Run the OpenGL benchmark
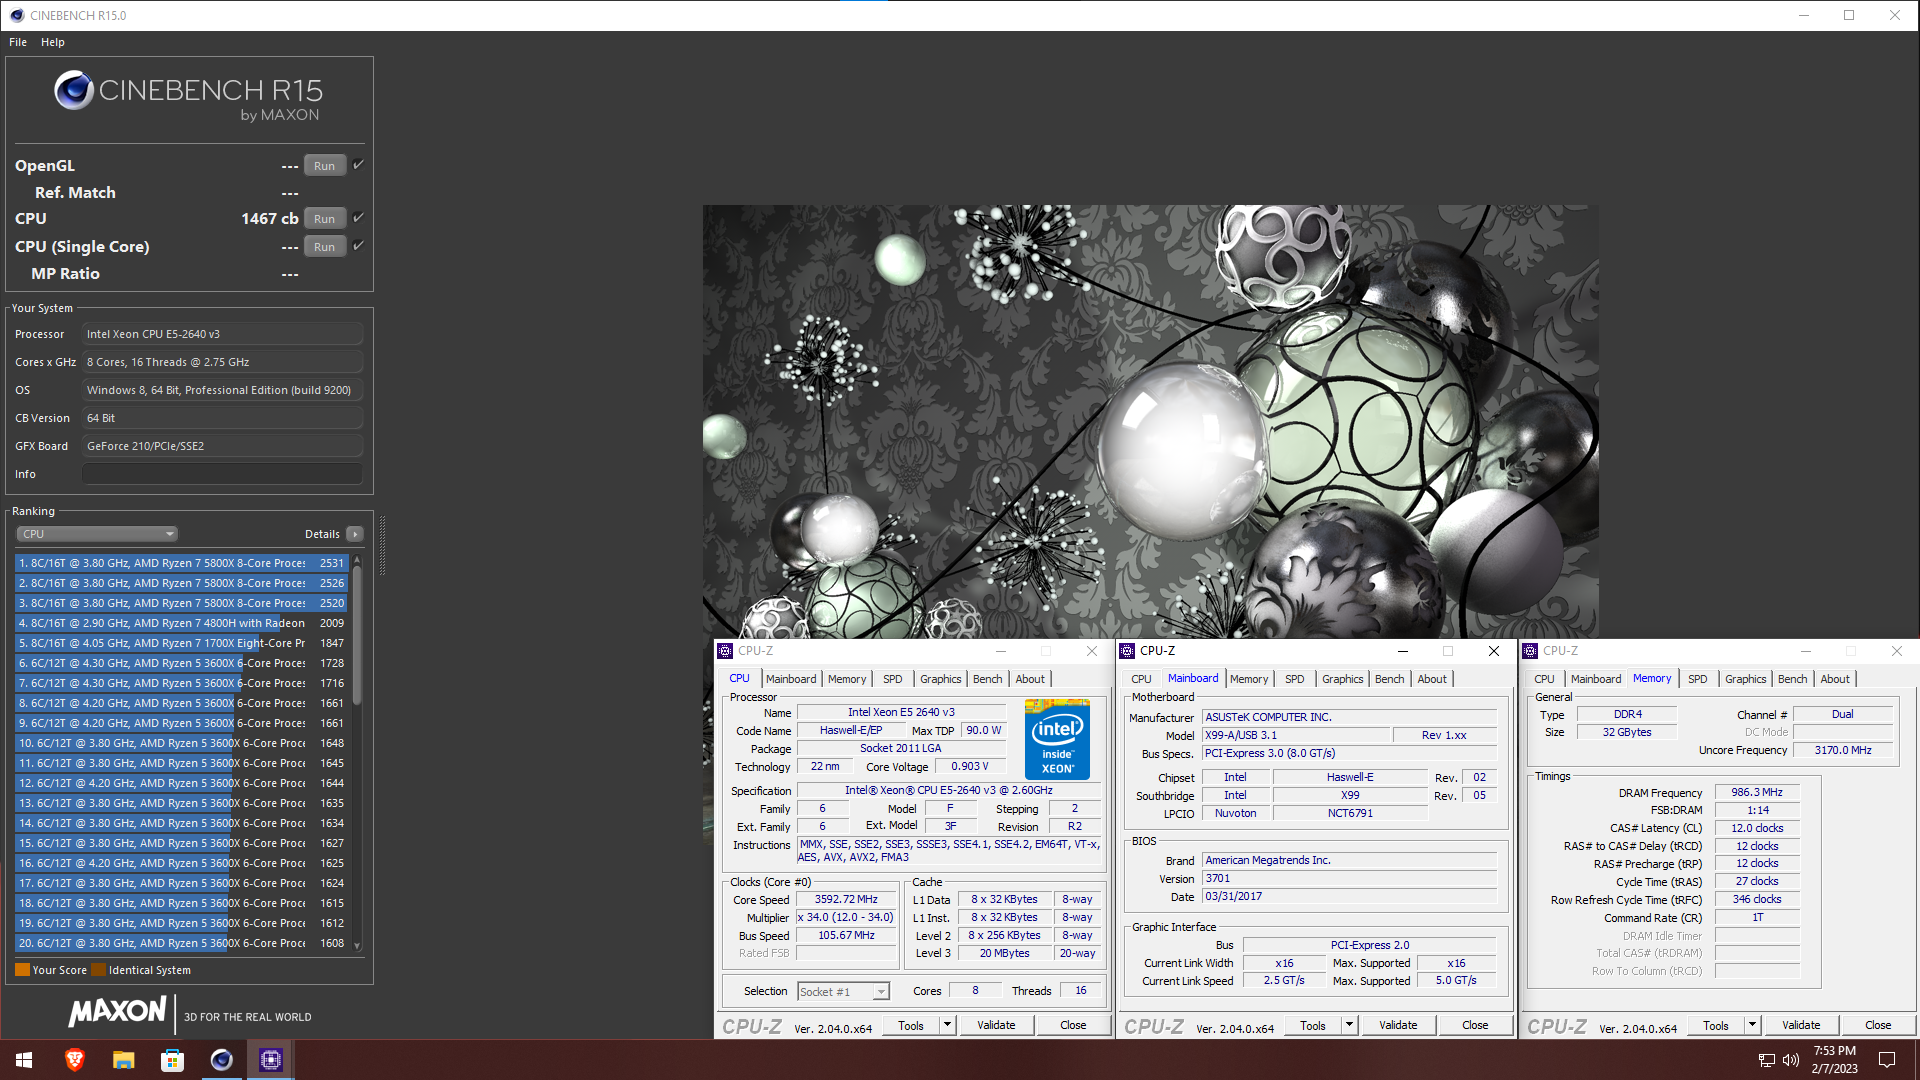Viewport: 1920px width, 1080px height. [x=325, y=166]
